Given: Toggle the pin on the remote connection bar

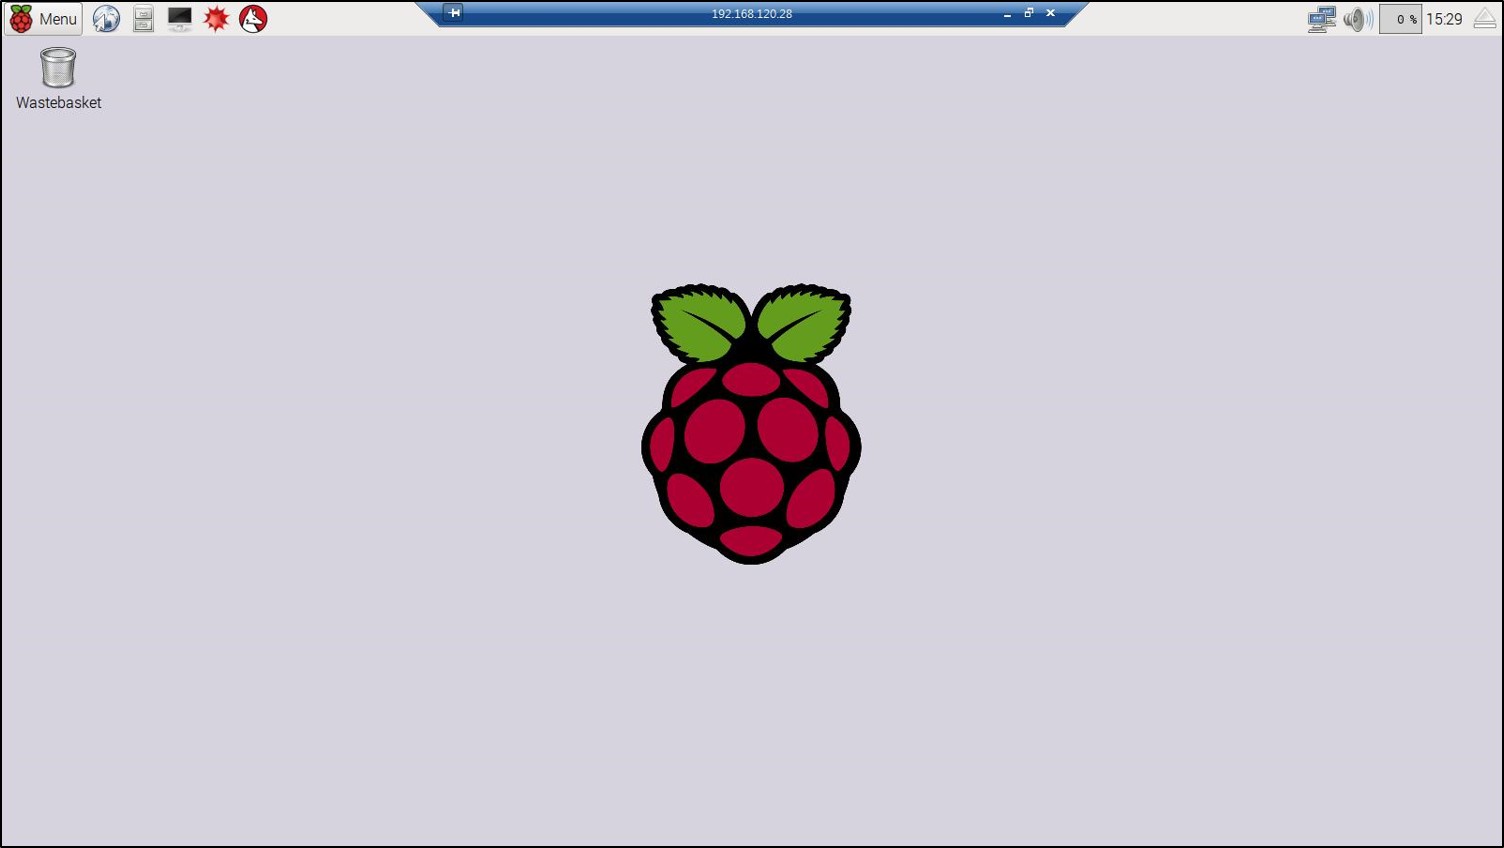Looking at the screenshot, I should (x=453, y=13).
